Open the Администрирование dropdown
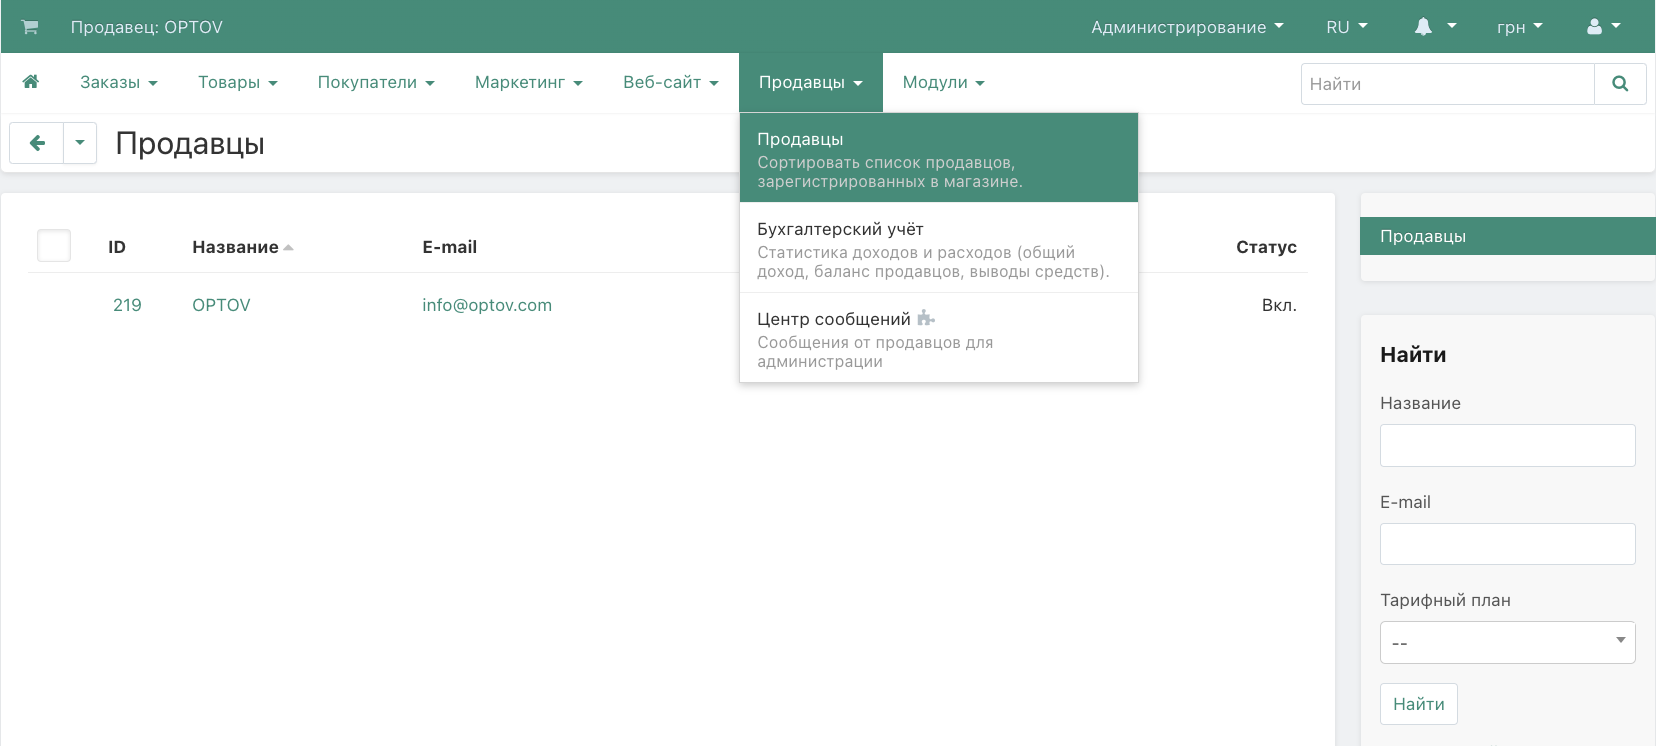This screenshot has height=746, width=1656. pyautogui.click(x=1187, y=27)
